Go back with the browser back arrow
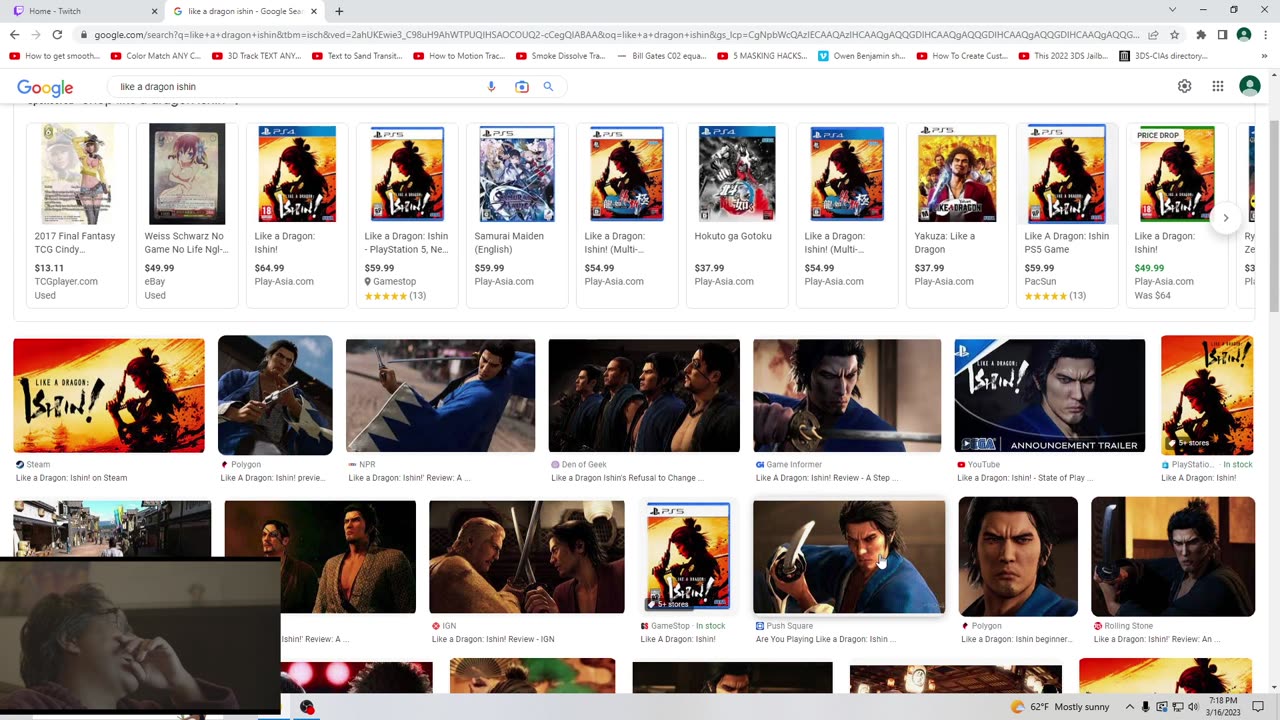The image size is (1280, 720). tap(14, 35)
